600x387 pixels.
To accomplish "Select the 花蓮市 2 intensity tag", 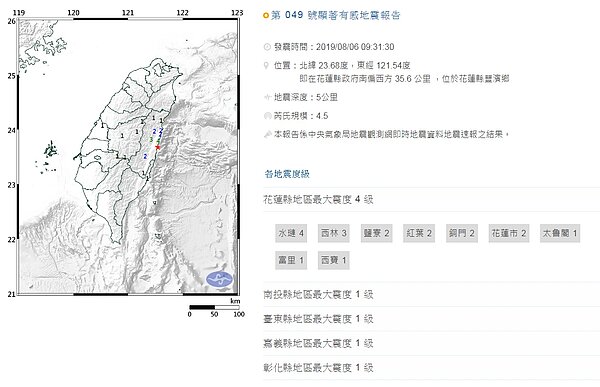I will [509, 233].
